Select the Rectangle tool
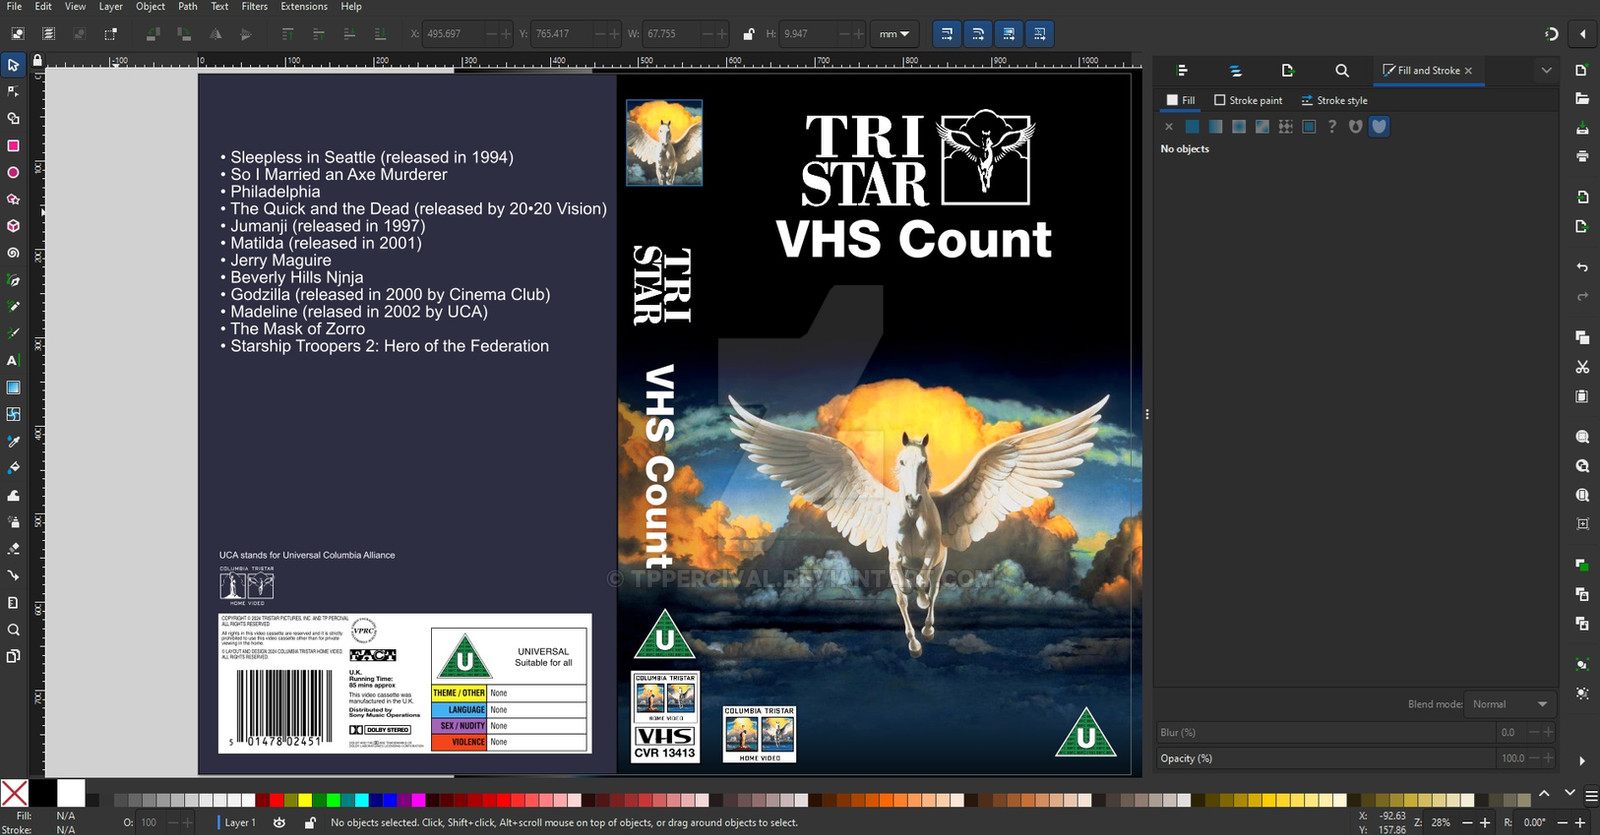Image resolution: width=1600 pixels, height=835 pixels. tap(13, 146)
